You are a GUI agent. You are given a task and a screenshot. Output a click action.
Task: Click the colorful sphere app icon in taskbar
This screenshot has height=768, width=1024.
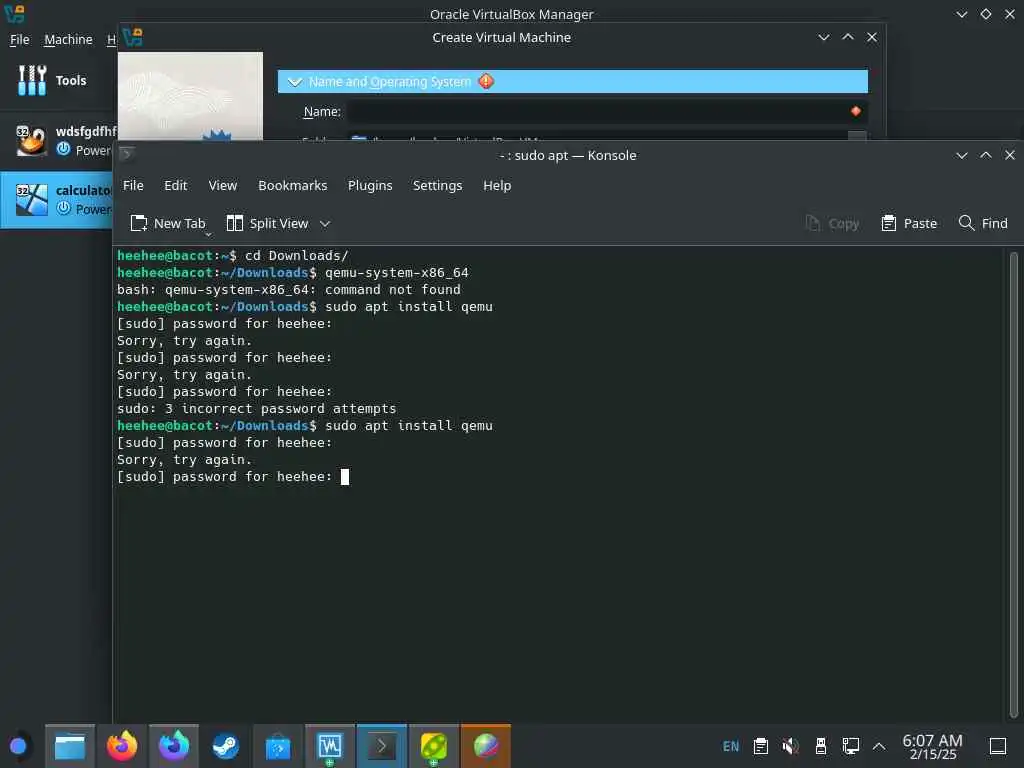tap(486, 746)
